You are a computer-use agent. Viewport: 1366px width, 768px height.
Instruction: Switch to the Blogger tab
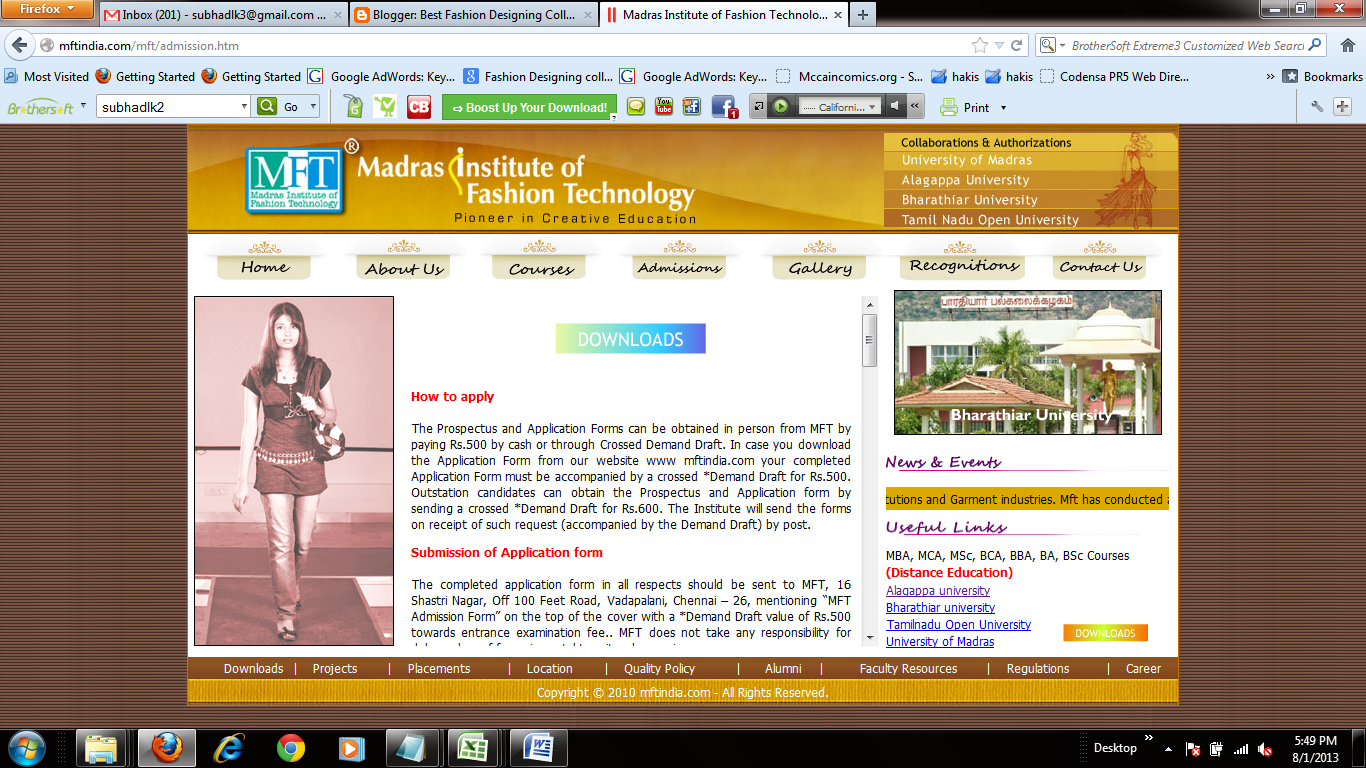[472, 15]
